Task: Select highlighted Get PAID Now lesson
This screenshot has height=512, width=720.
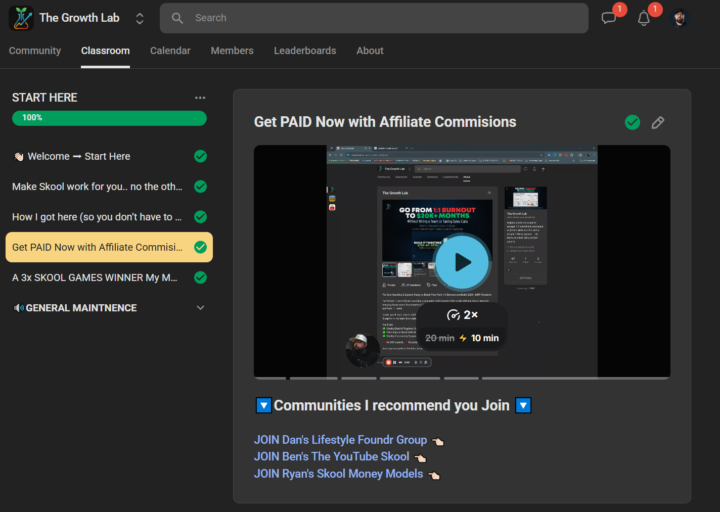Action: click(x=109, y=247)
